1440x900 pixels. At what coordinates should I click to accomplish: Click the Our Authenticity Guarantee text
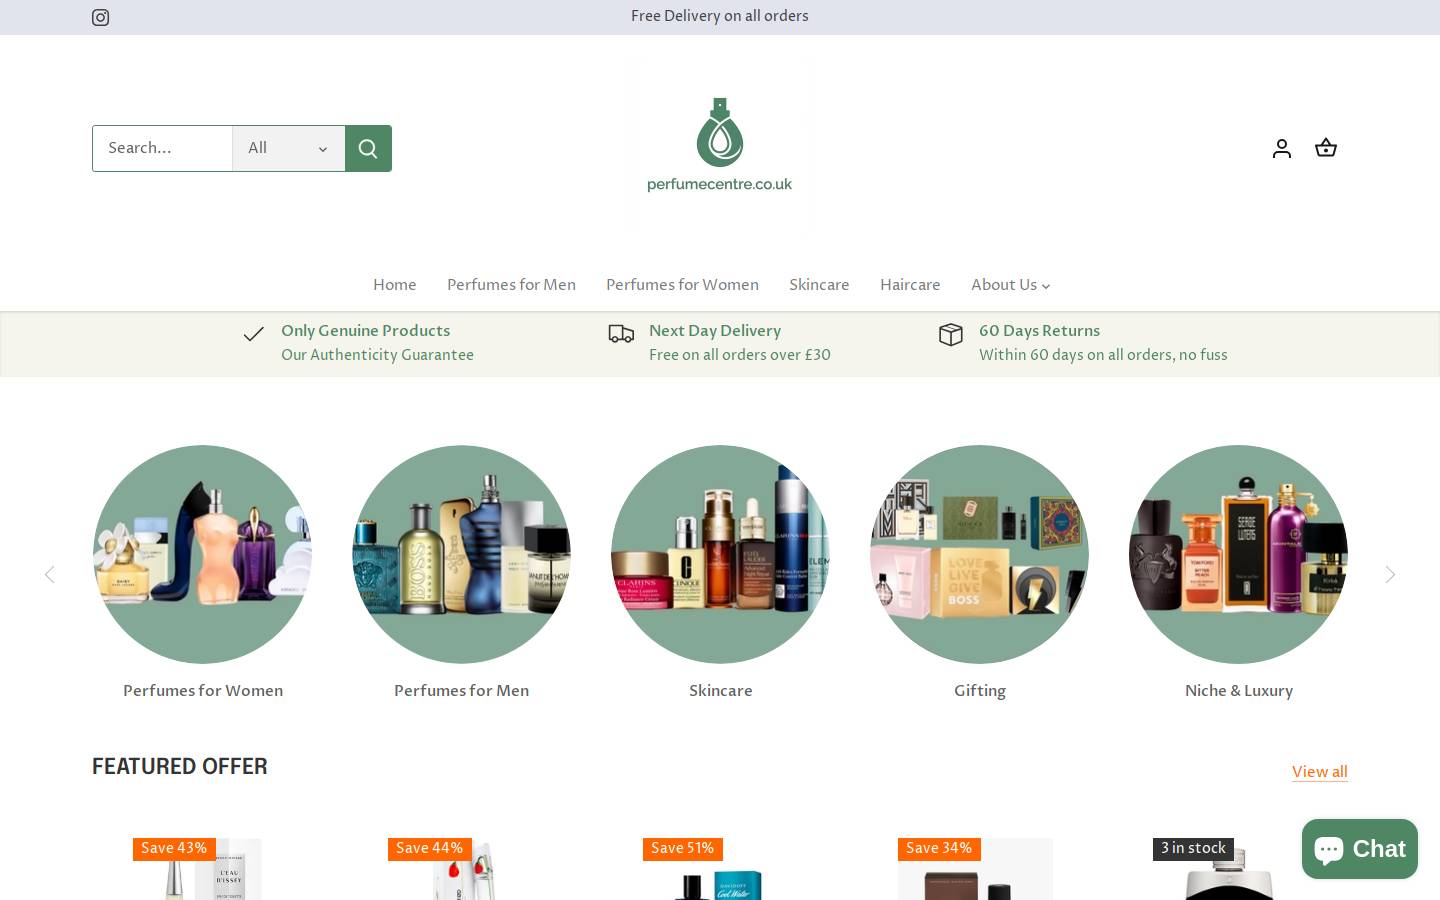coord(377,355)
